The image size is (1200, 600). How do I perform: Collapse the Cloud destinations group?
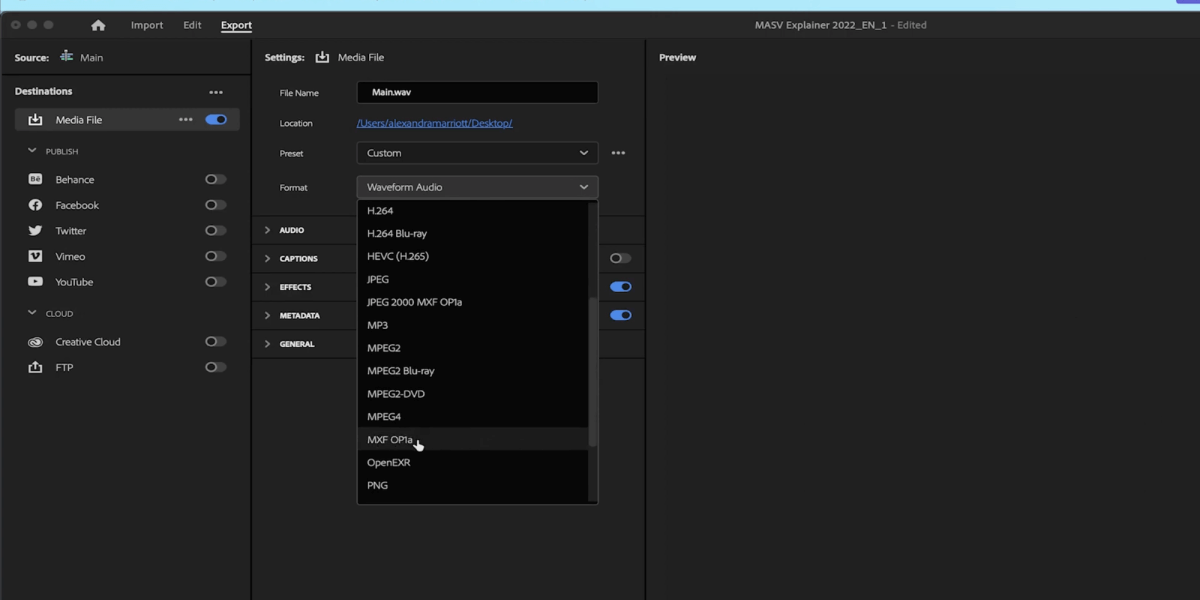(x=32, y=313)
